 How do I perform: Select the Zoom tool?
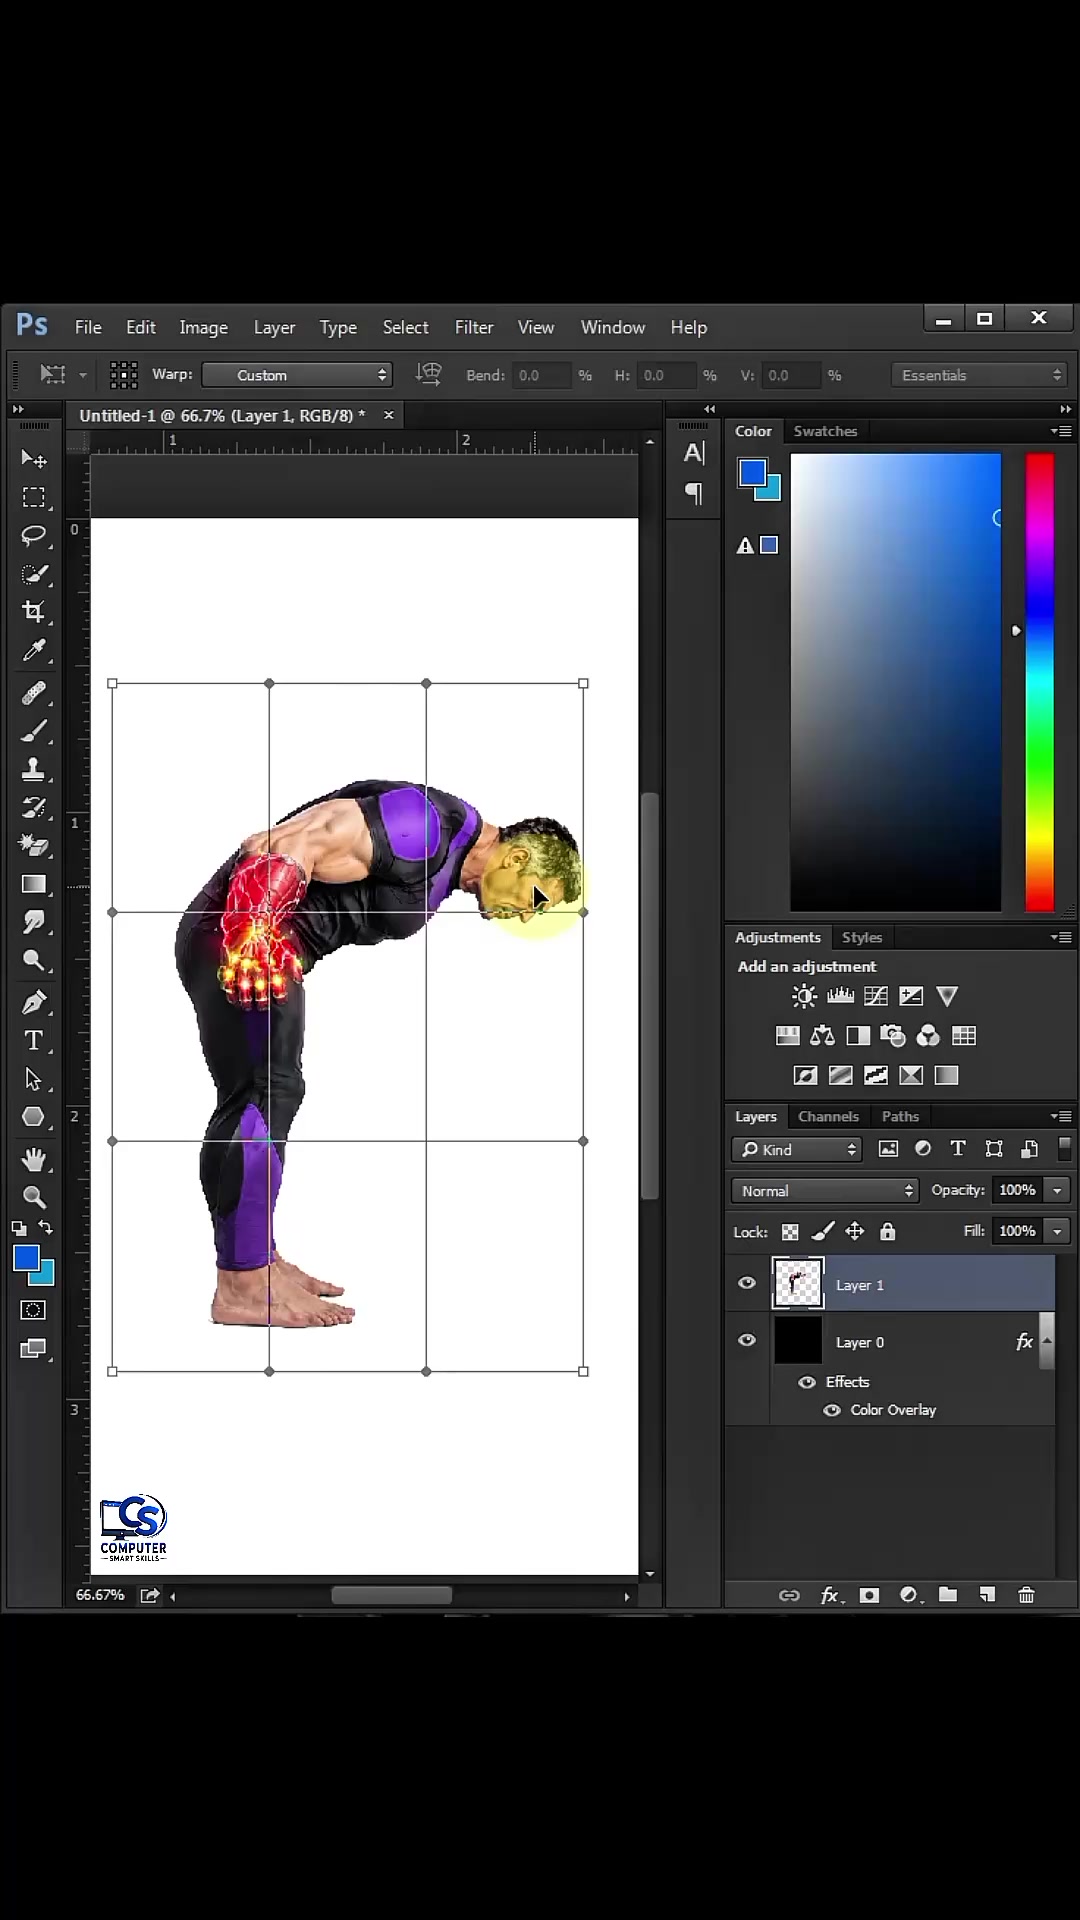34,1197
